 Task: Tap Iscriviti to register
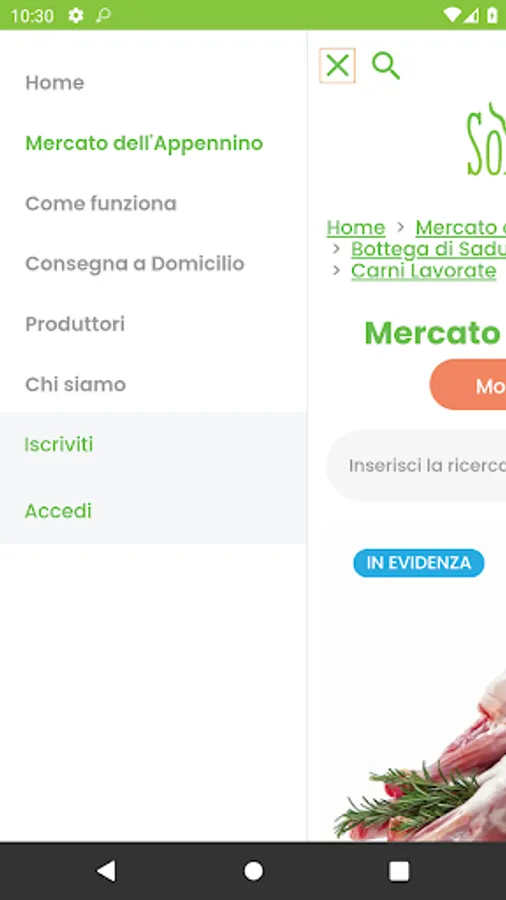tap(59, 444)
